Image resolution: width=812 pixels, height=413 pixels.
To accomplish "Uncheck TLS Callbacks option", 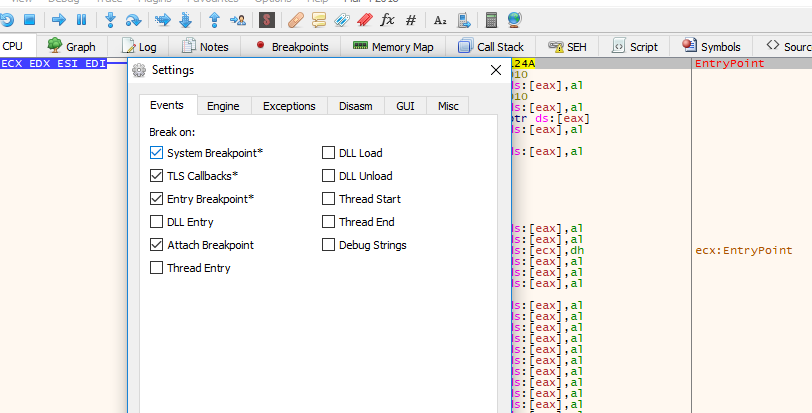I will click(x=156, y=175).
